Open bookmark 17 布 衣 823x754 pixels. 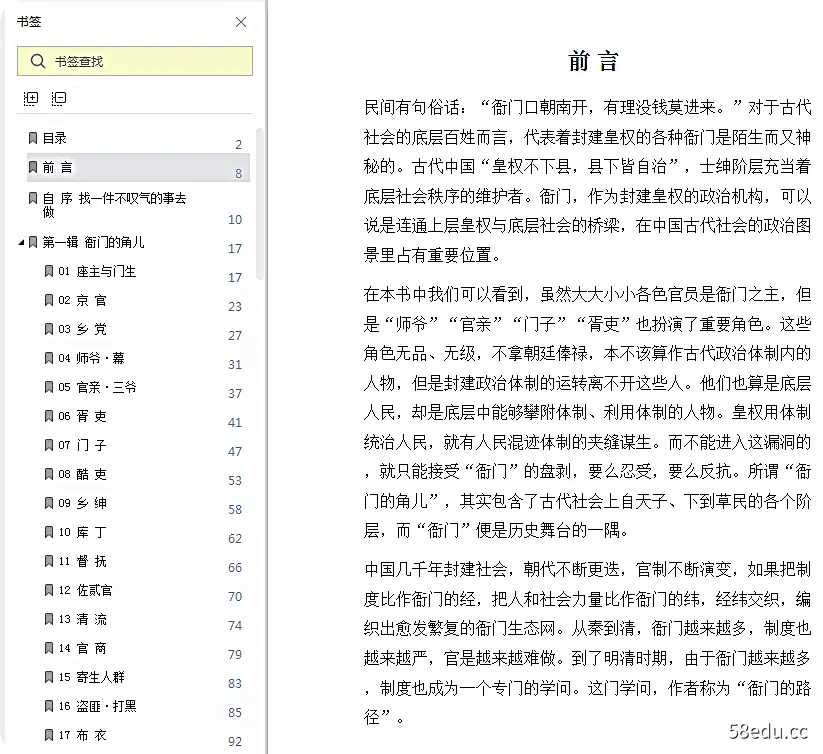82,735
